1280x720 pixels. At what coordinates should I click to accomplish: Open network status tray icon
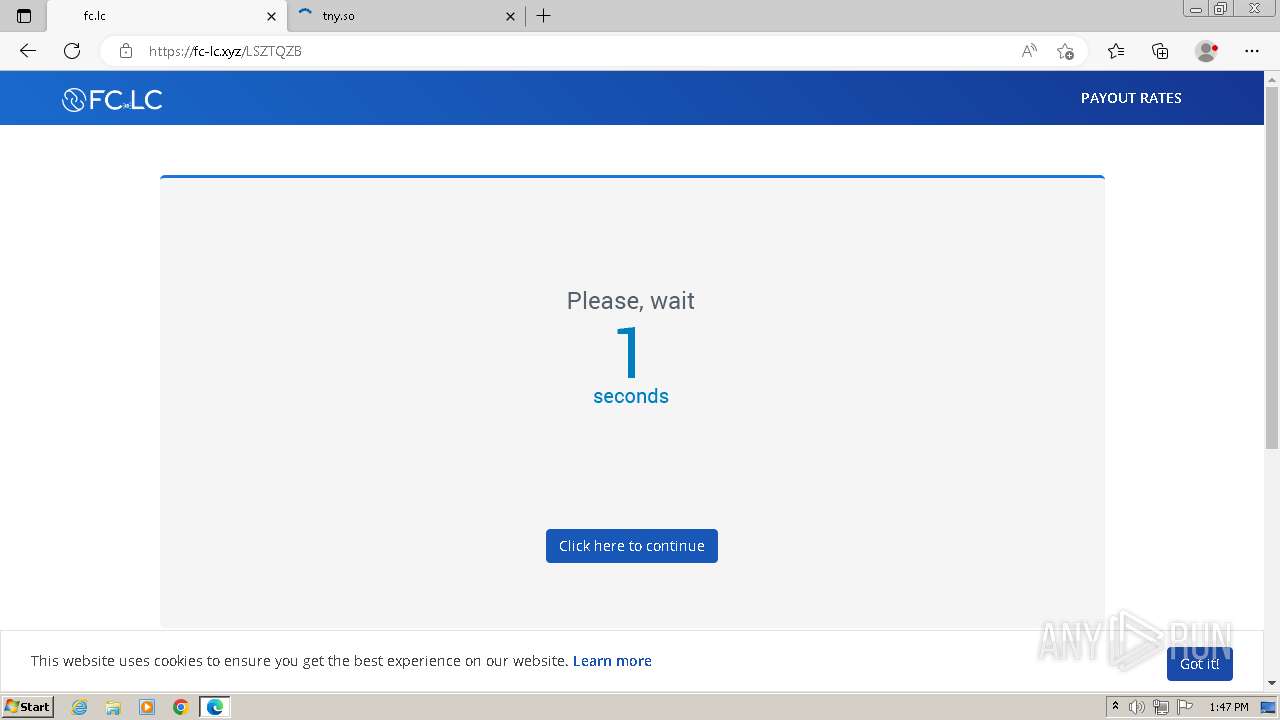click(x=1161, y=707)
